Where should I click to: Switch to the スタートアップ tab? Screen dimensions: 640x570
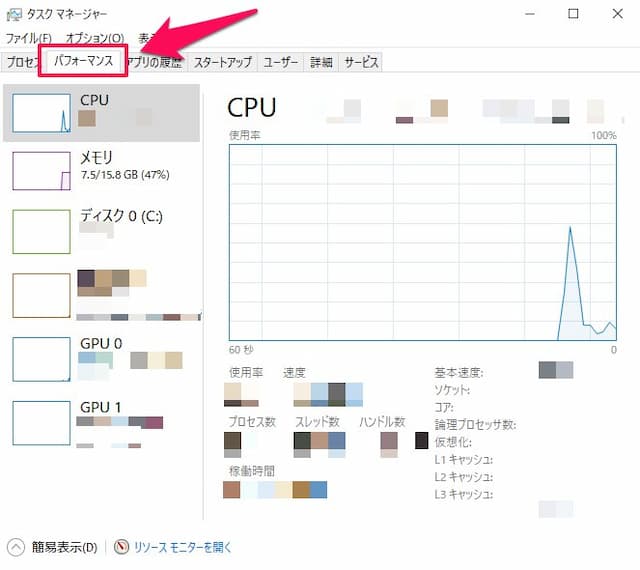[222, 62]
